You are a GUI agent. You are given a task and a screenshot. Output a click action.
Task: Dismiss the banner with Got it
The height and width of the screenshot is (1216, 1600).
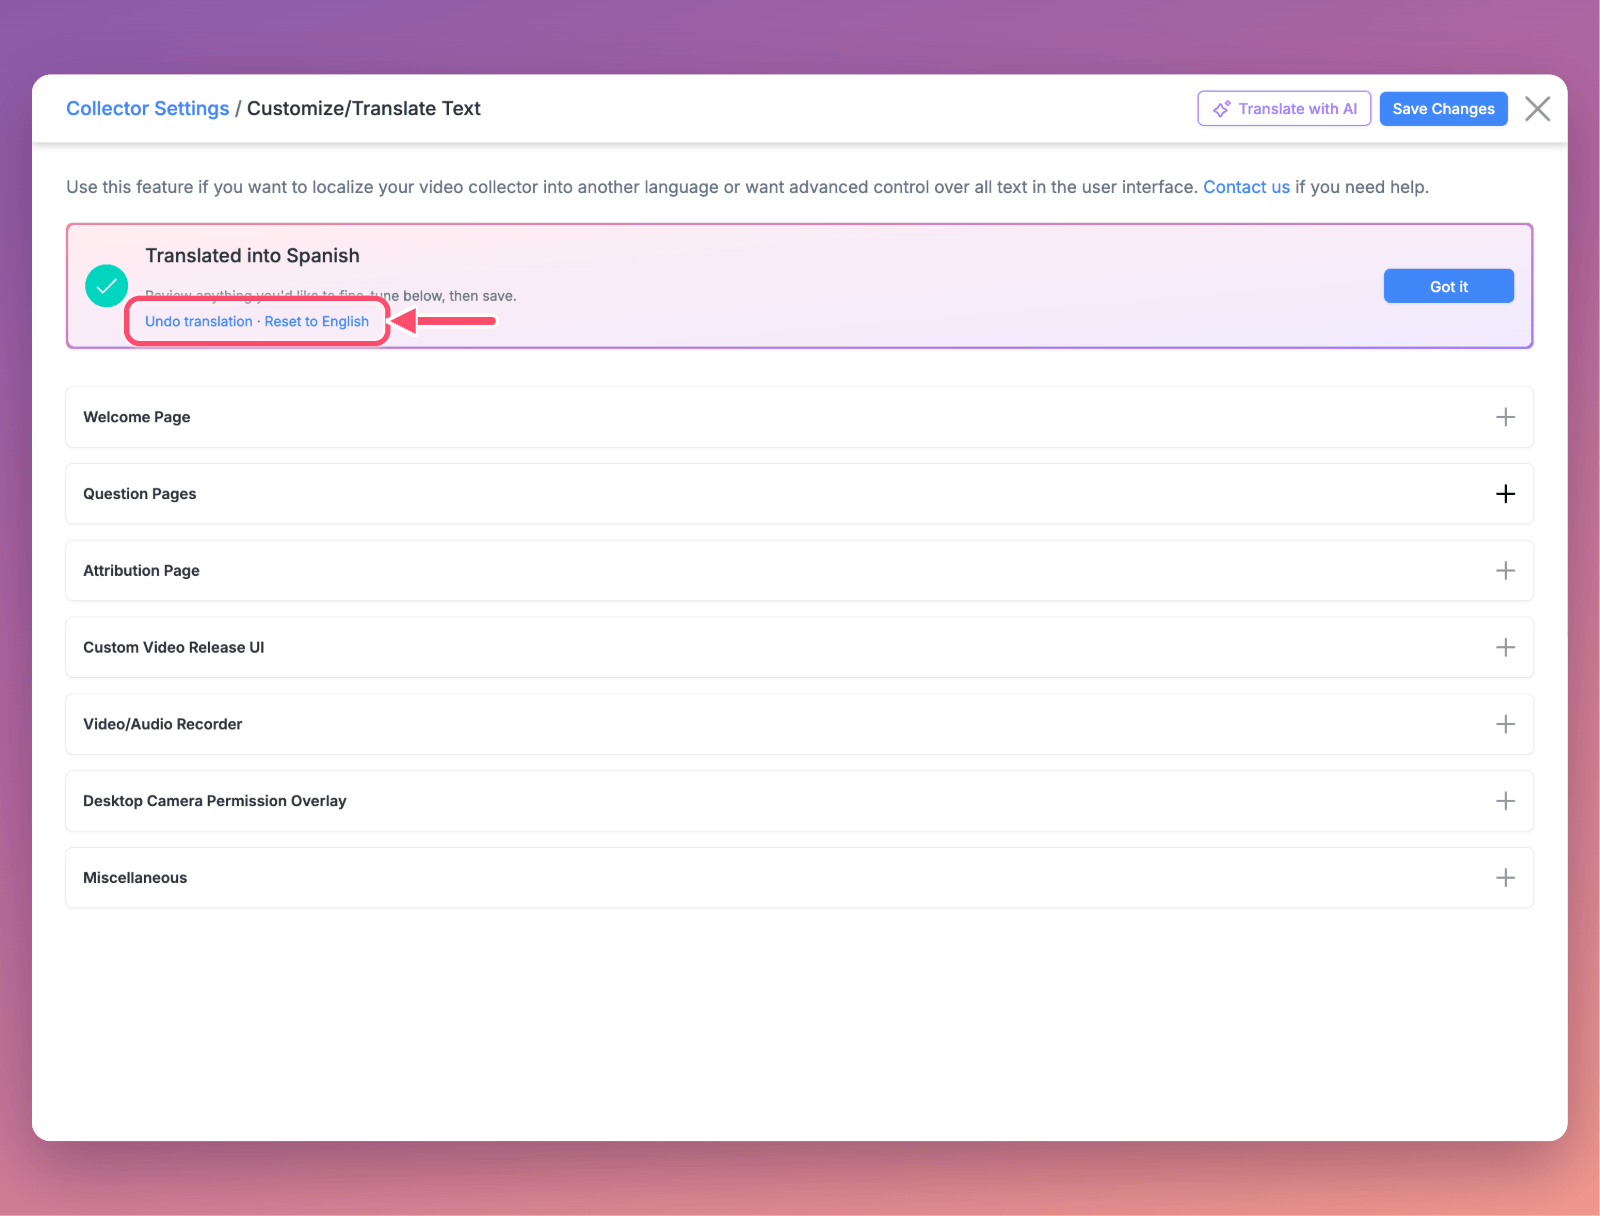1448,286
